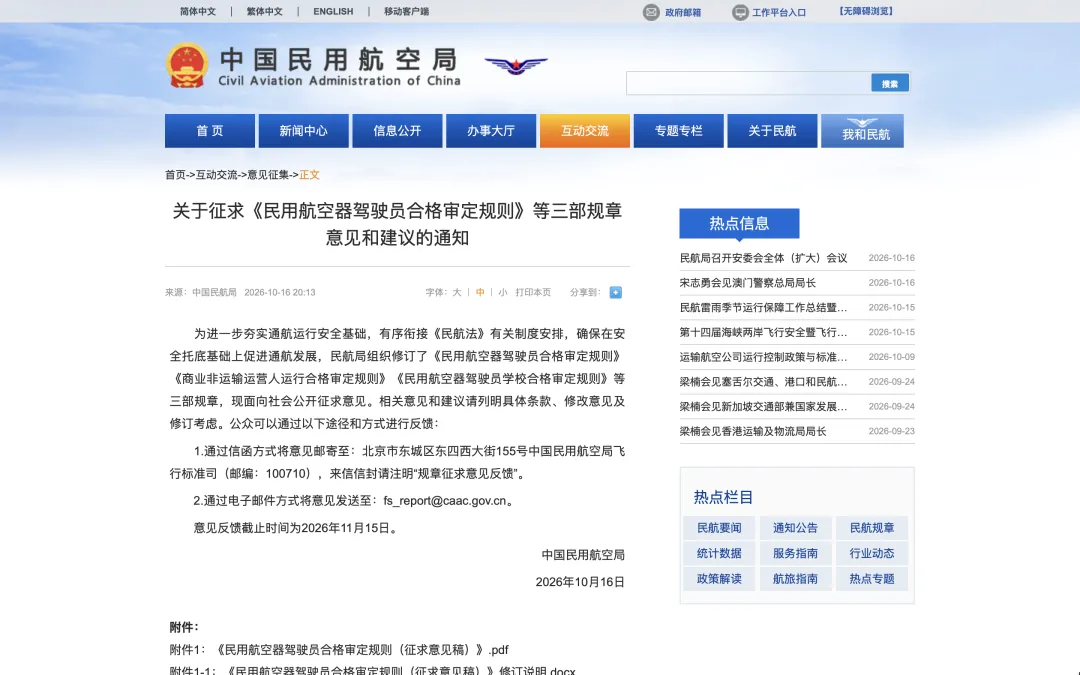Open 新闻中心 navigation tab

[304, 131]
